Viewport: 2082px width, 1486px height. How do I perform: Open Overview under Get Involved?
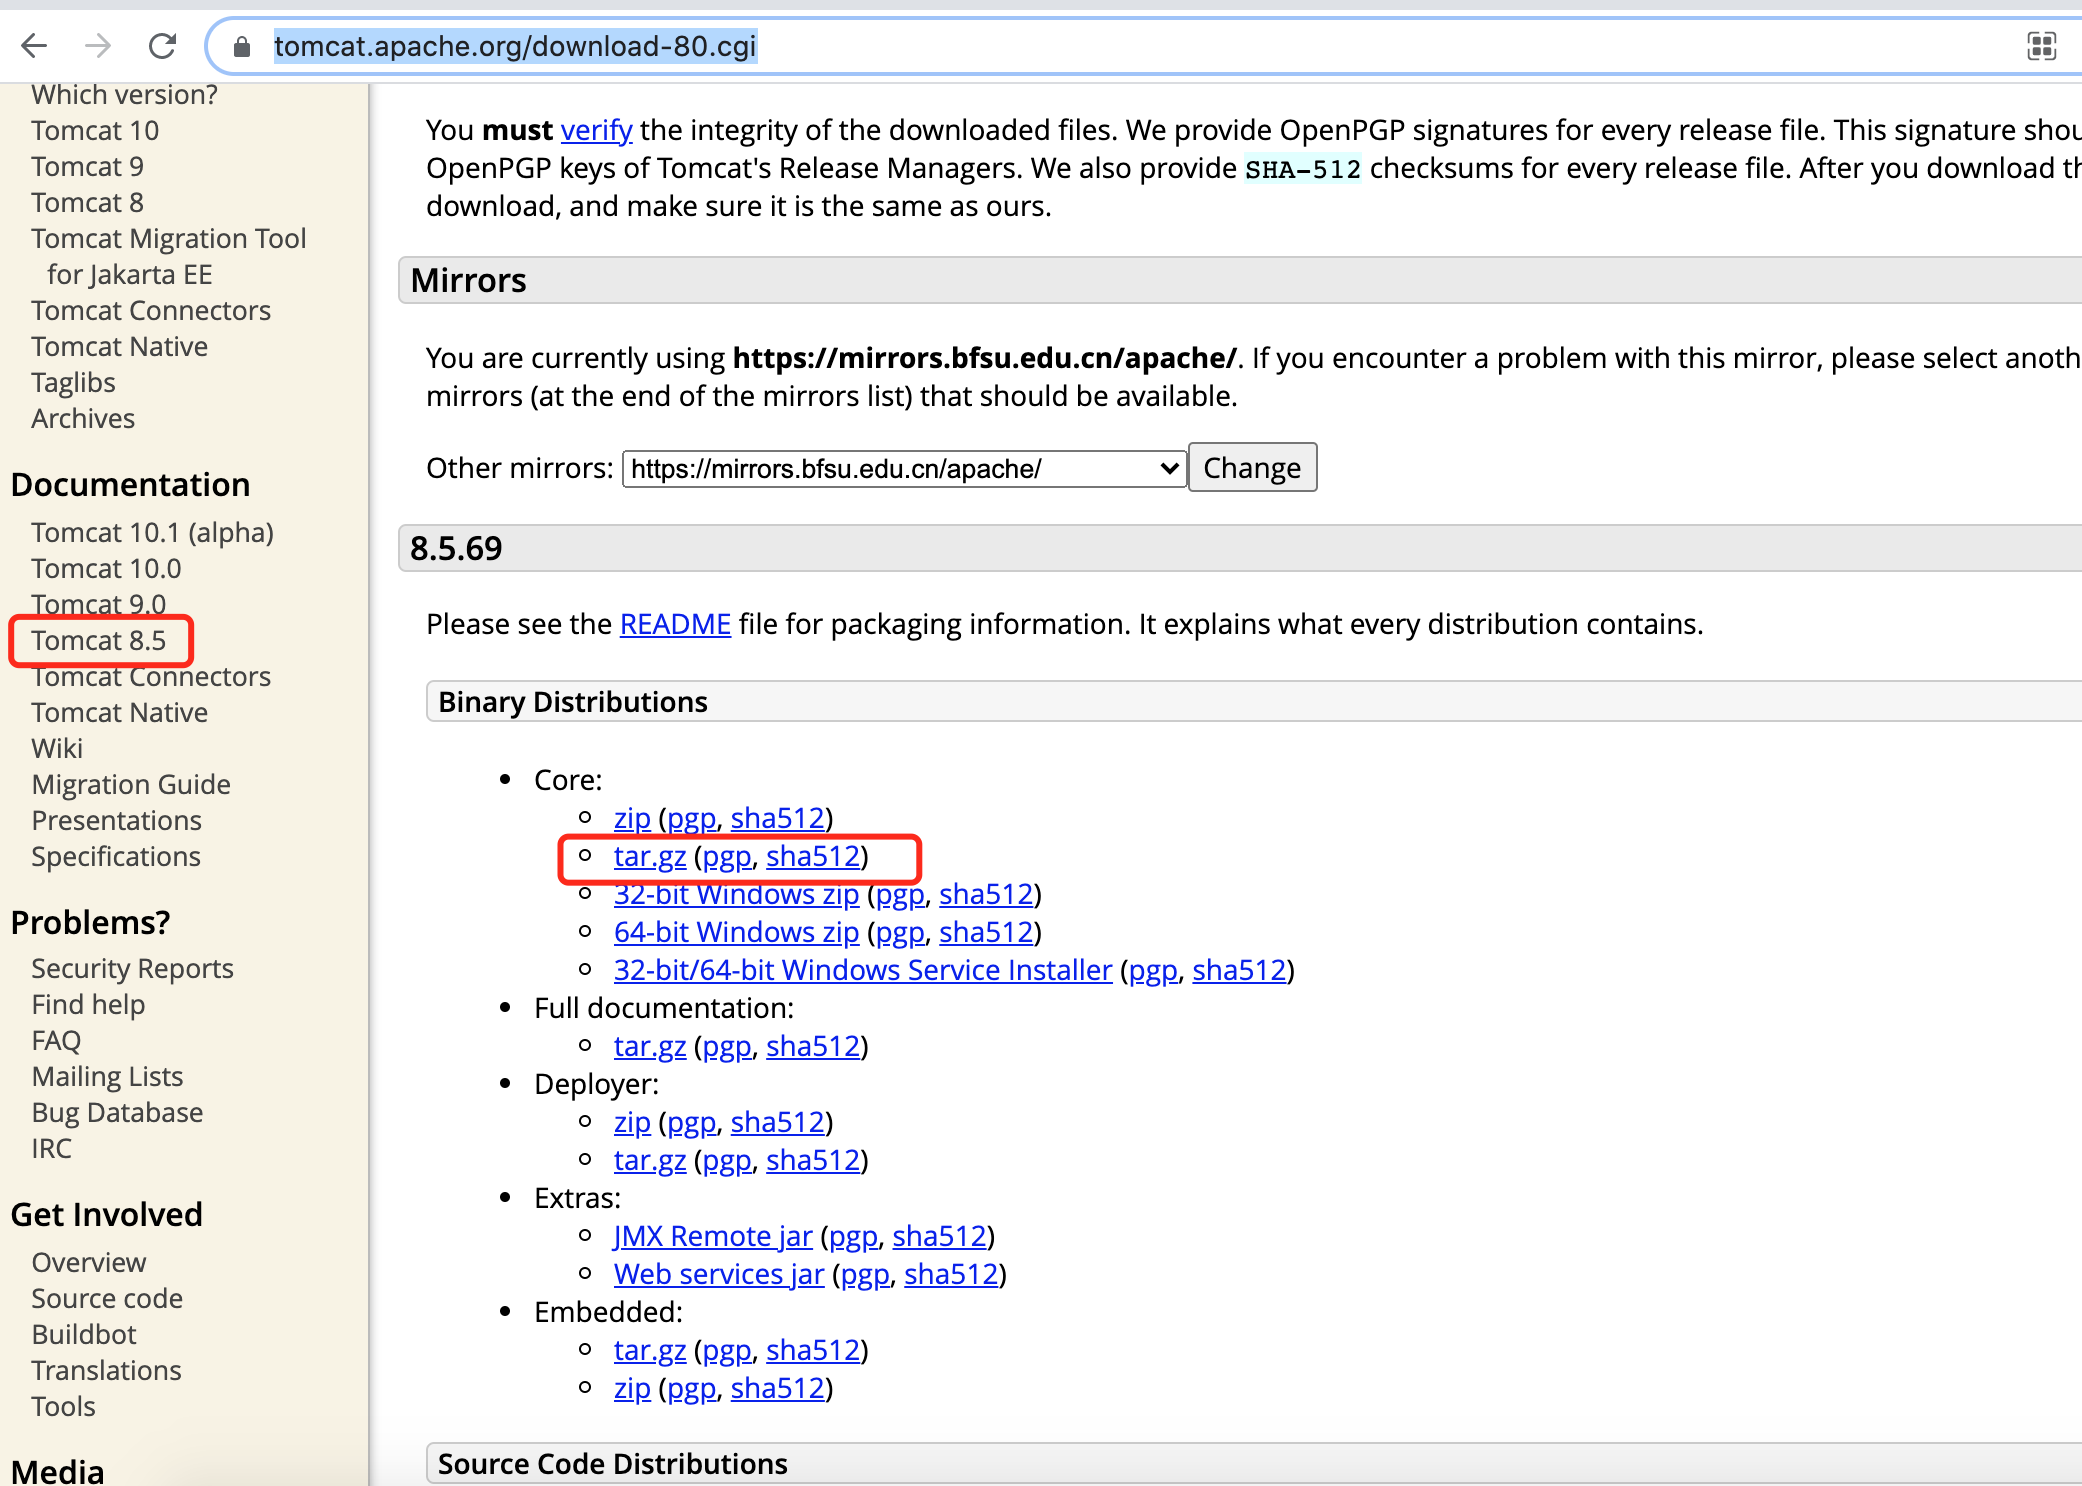[89, 1262]
